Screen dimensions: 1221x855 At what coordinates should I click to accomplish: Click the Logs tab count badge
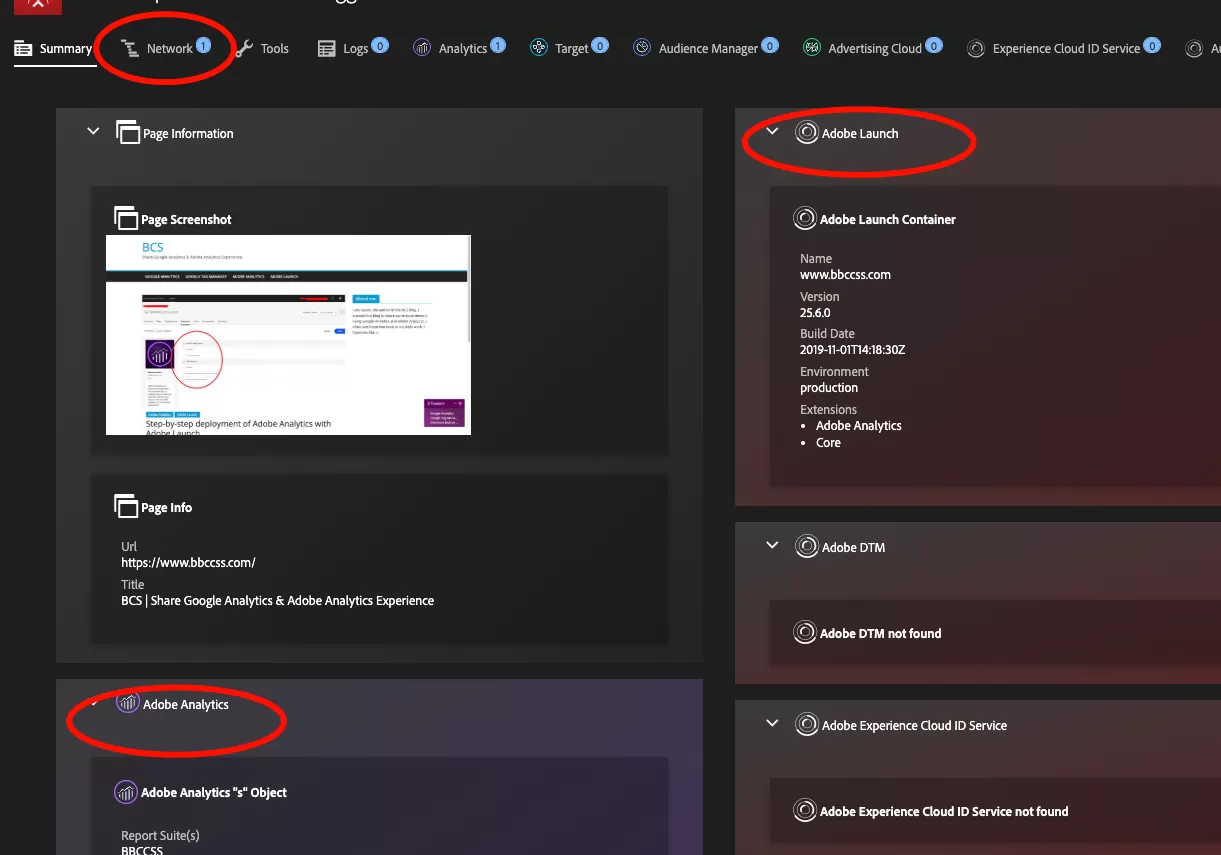[380, 45]
